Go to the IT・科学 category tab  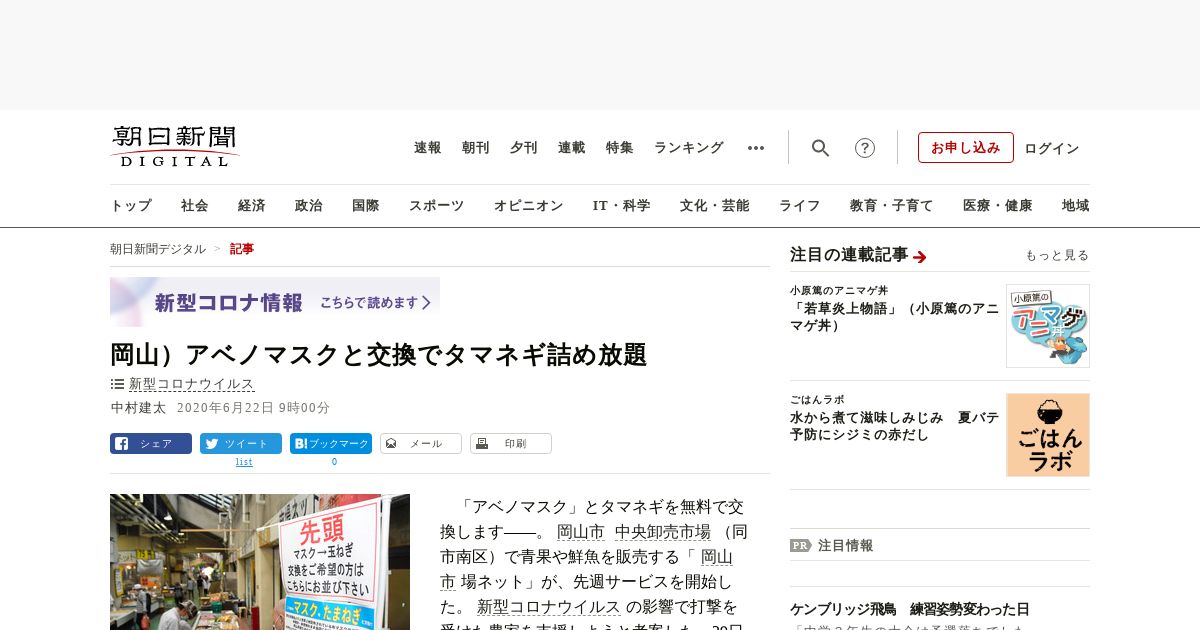(622, 206)
